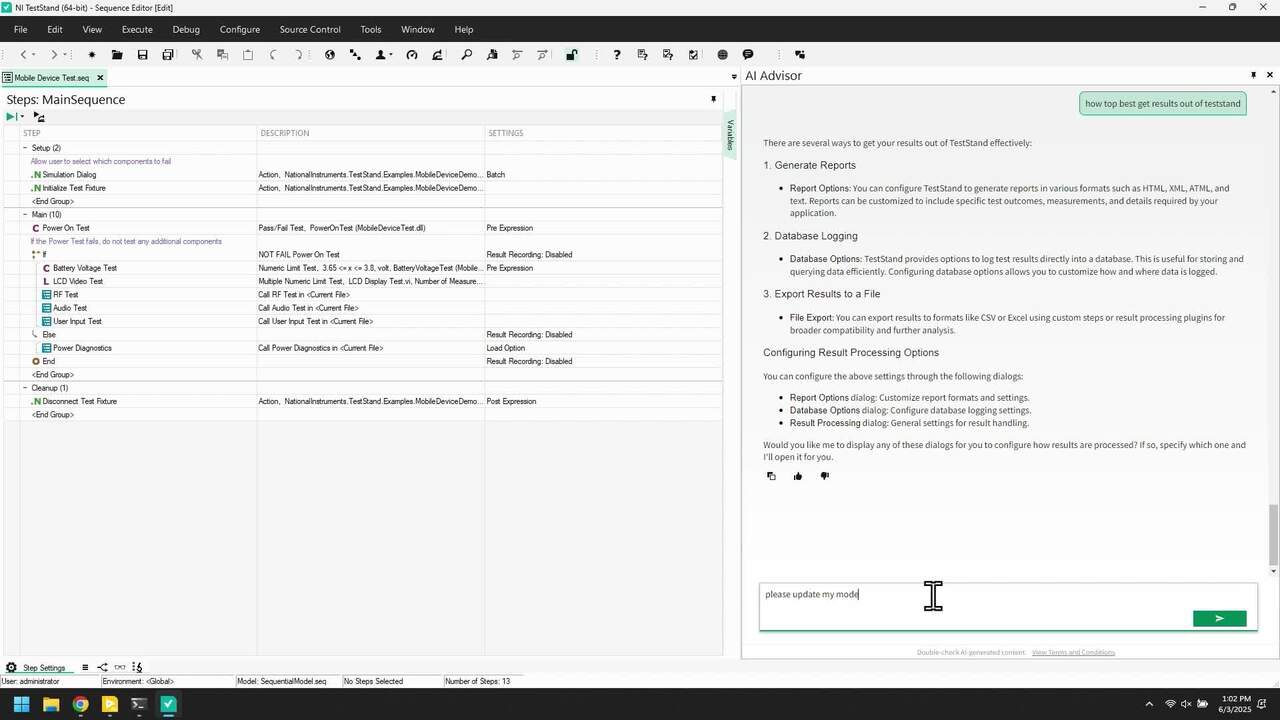
Task: Give the AI response a thumbs down
Action: [824, 476]
